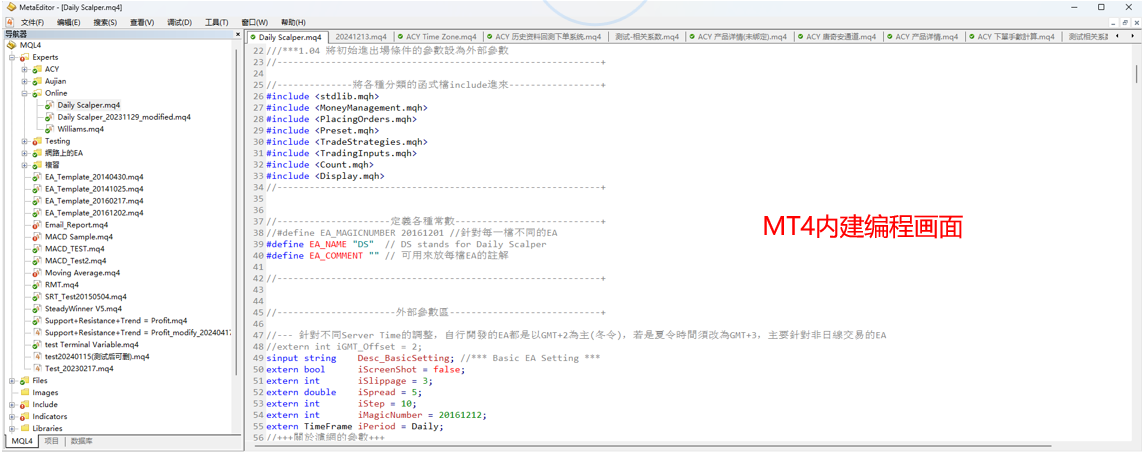The width and height of the screenshot is (1143, 452).
Task: Close the navigator panel
Action: pos(238,34)
